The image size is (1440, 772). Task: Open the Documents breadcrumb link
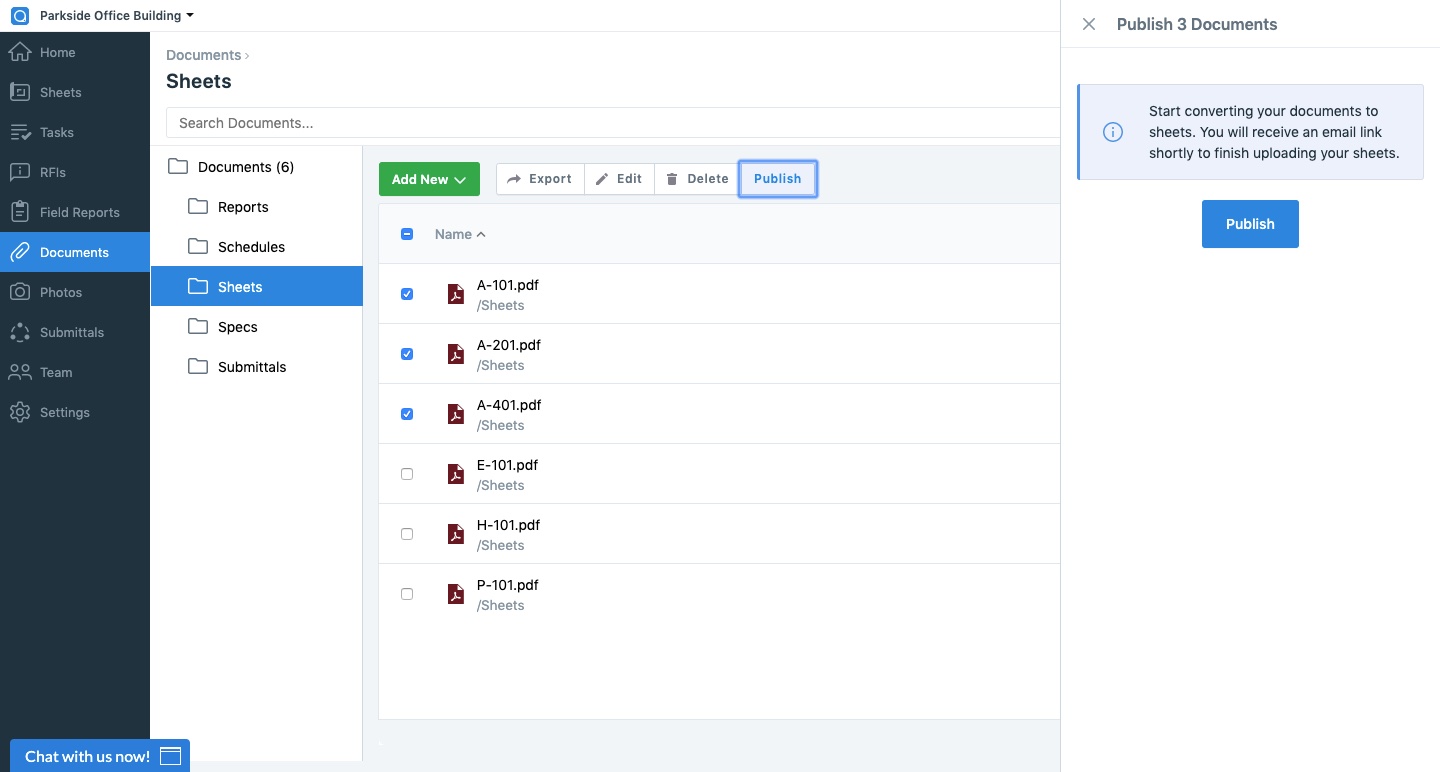(x=201, y=55)
